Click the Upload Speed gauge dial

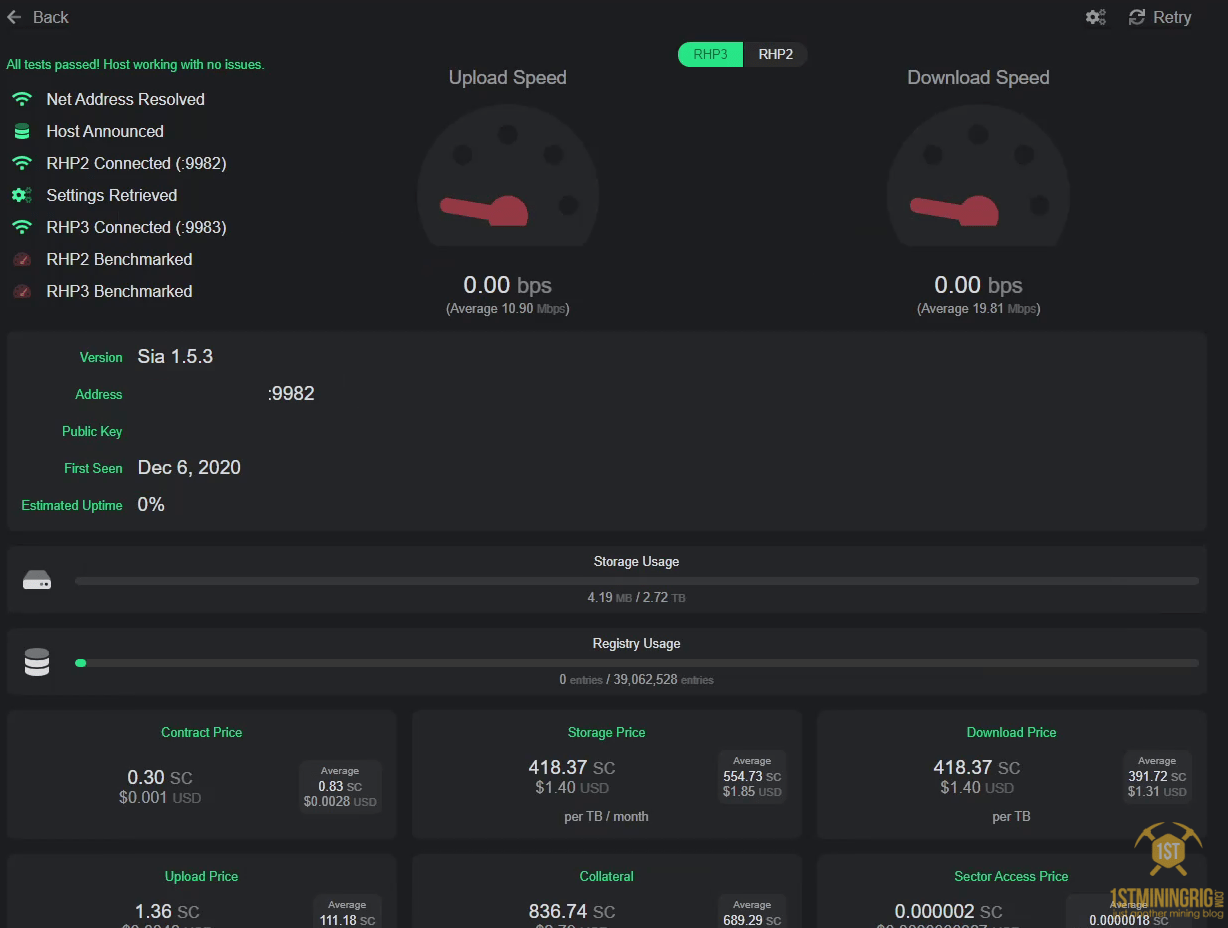[508, 174]
